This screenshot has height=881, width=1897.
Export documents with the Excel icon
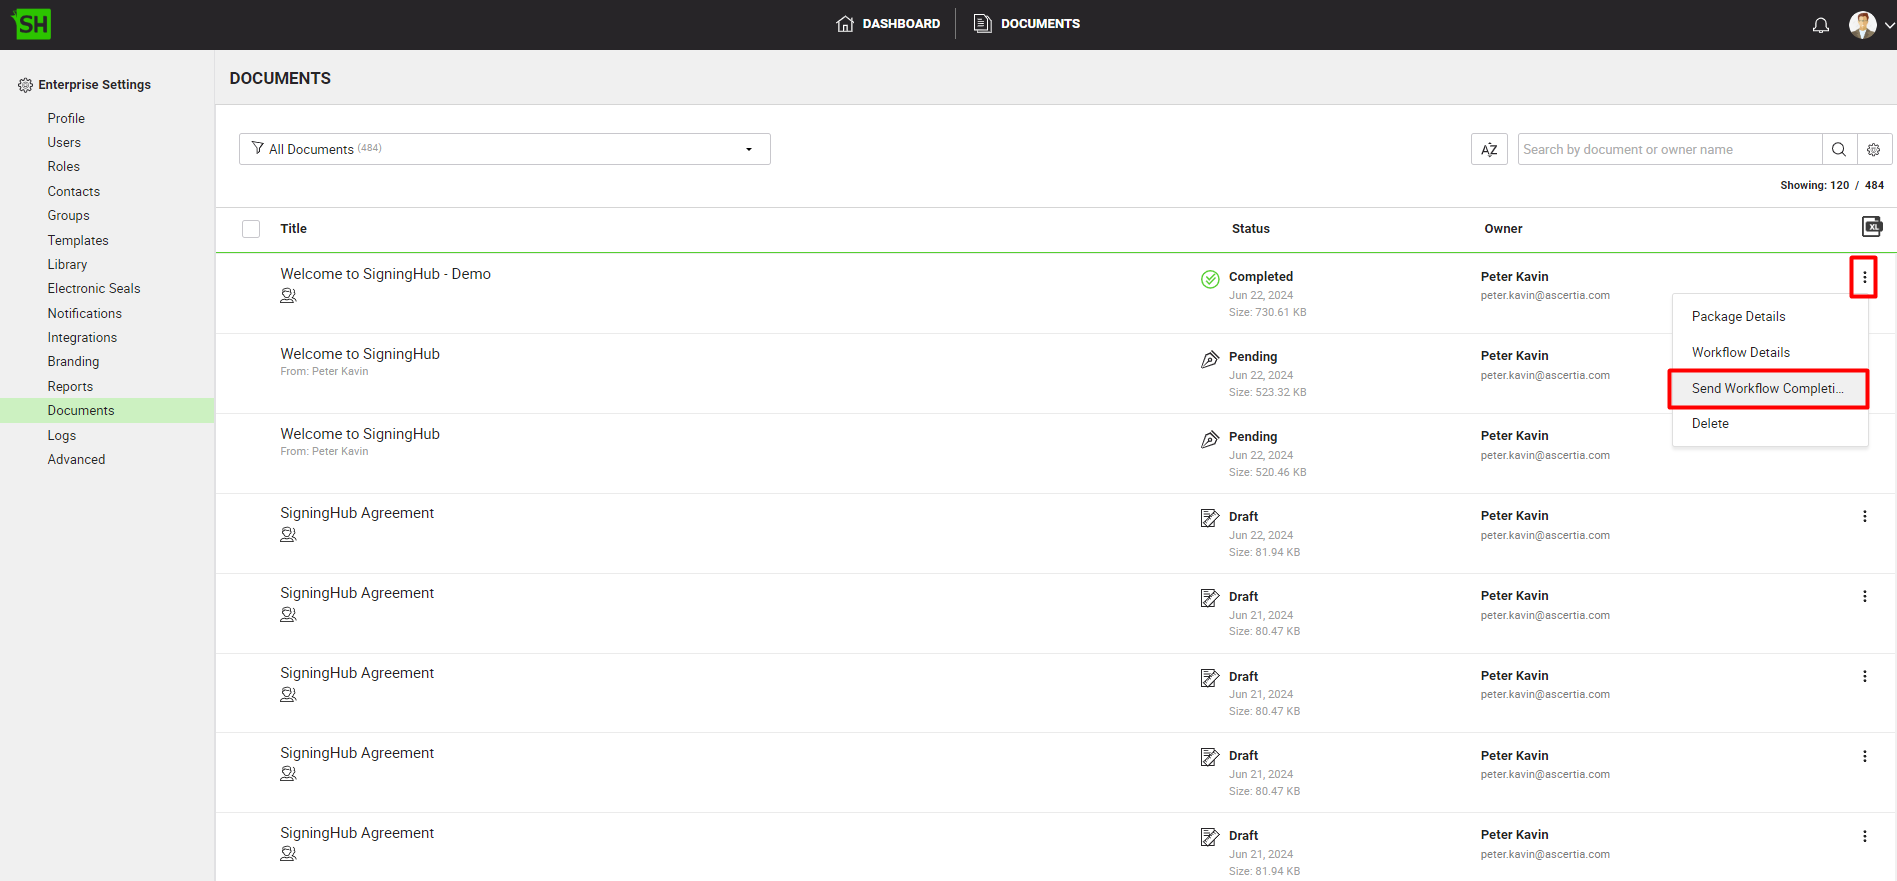pos(1871,227)
